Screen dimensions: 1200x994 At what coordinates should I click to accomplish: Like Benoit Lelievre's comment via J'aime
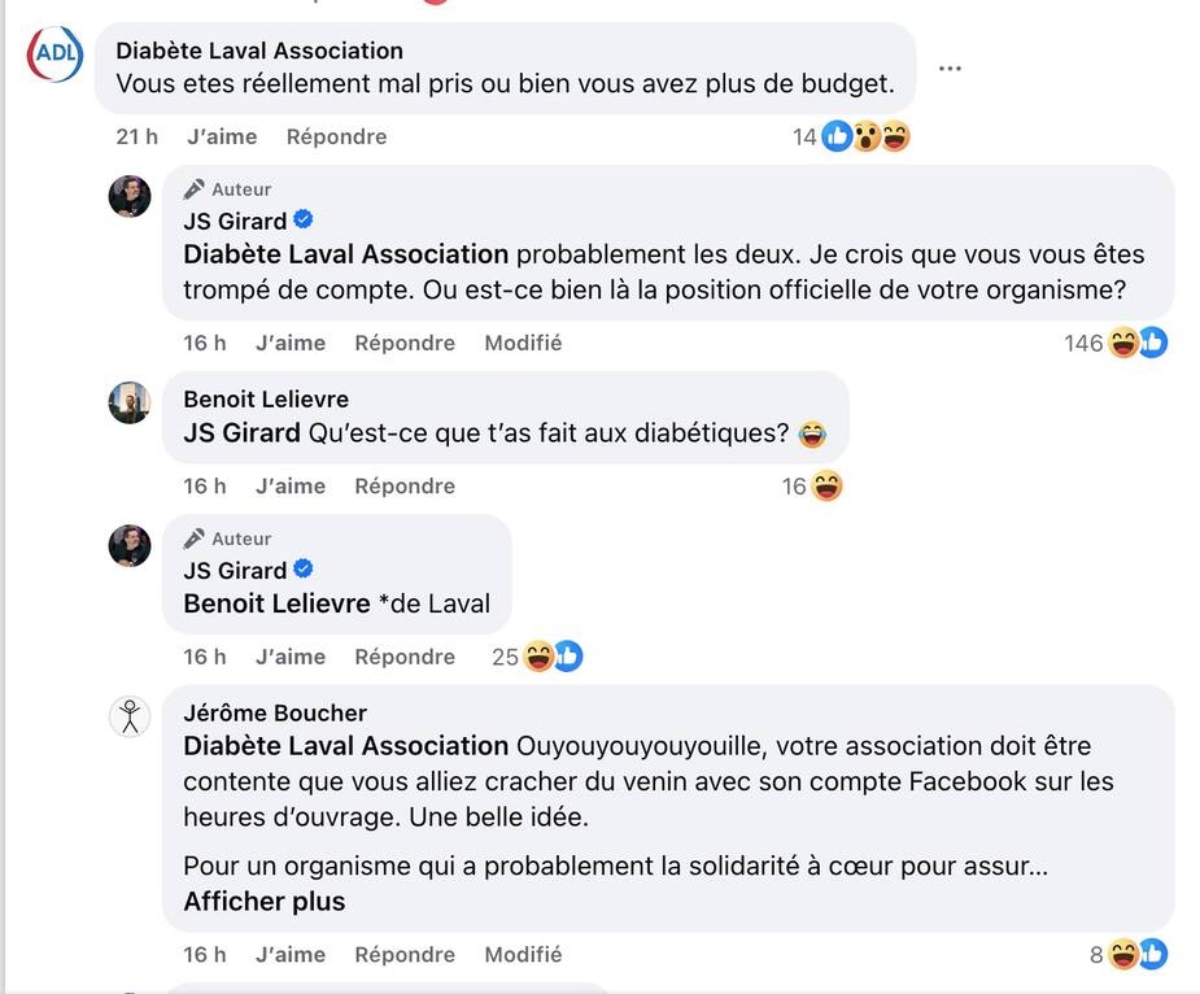click(x=290, y=486)
